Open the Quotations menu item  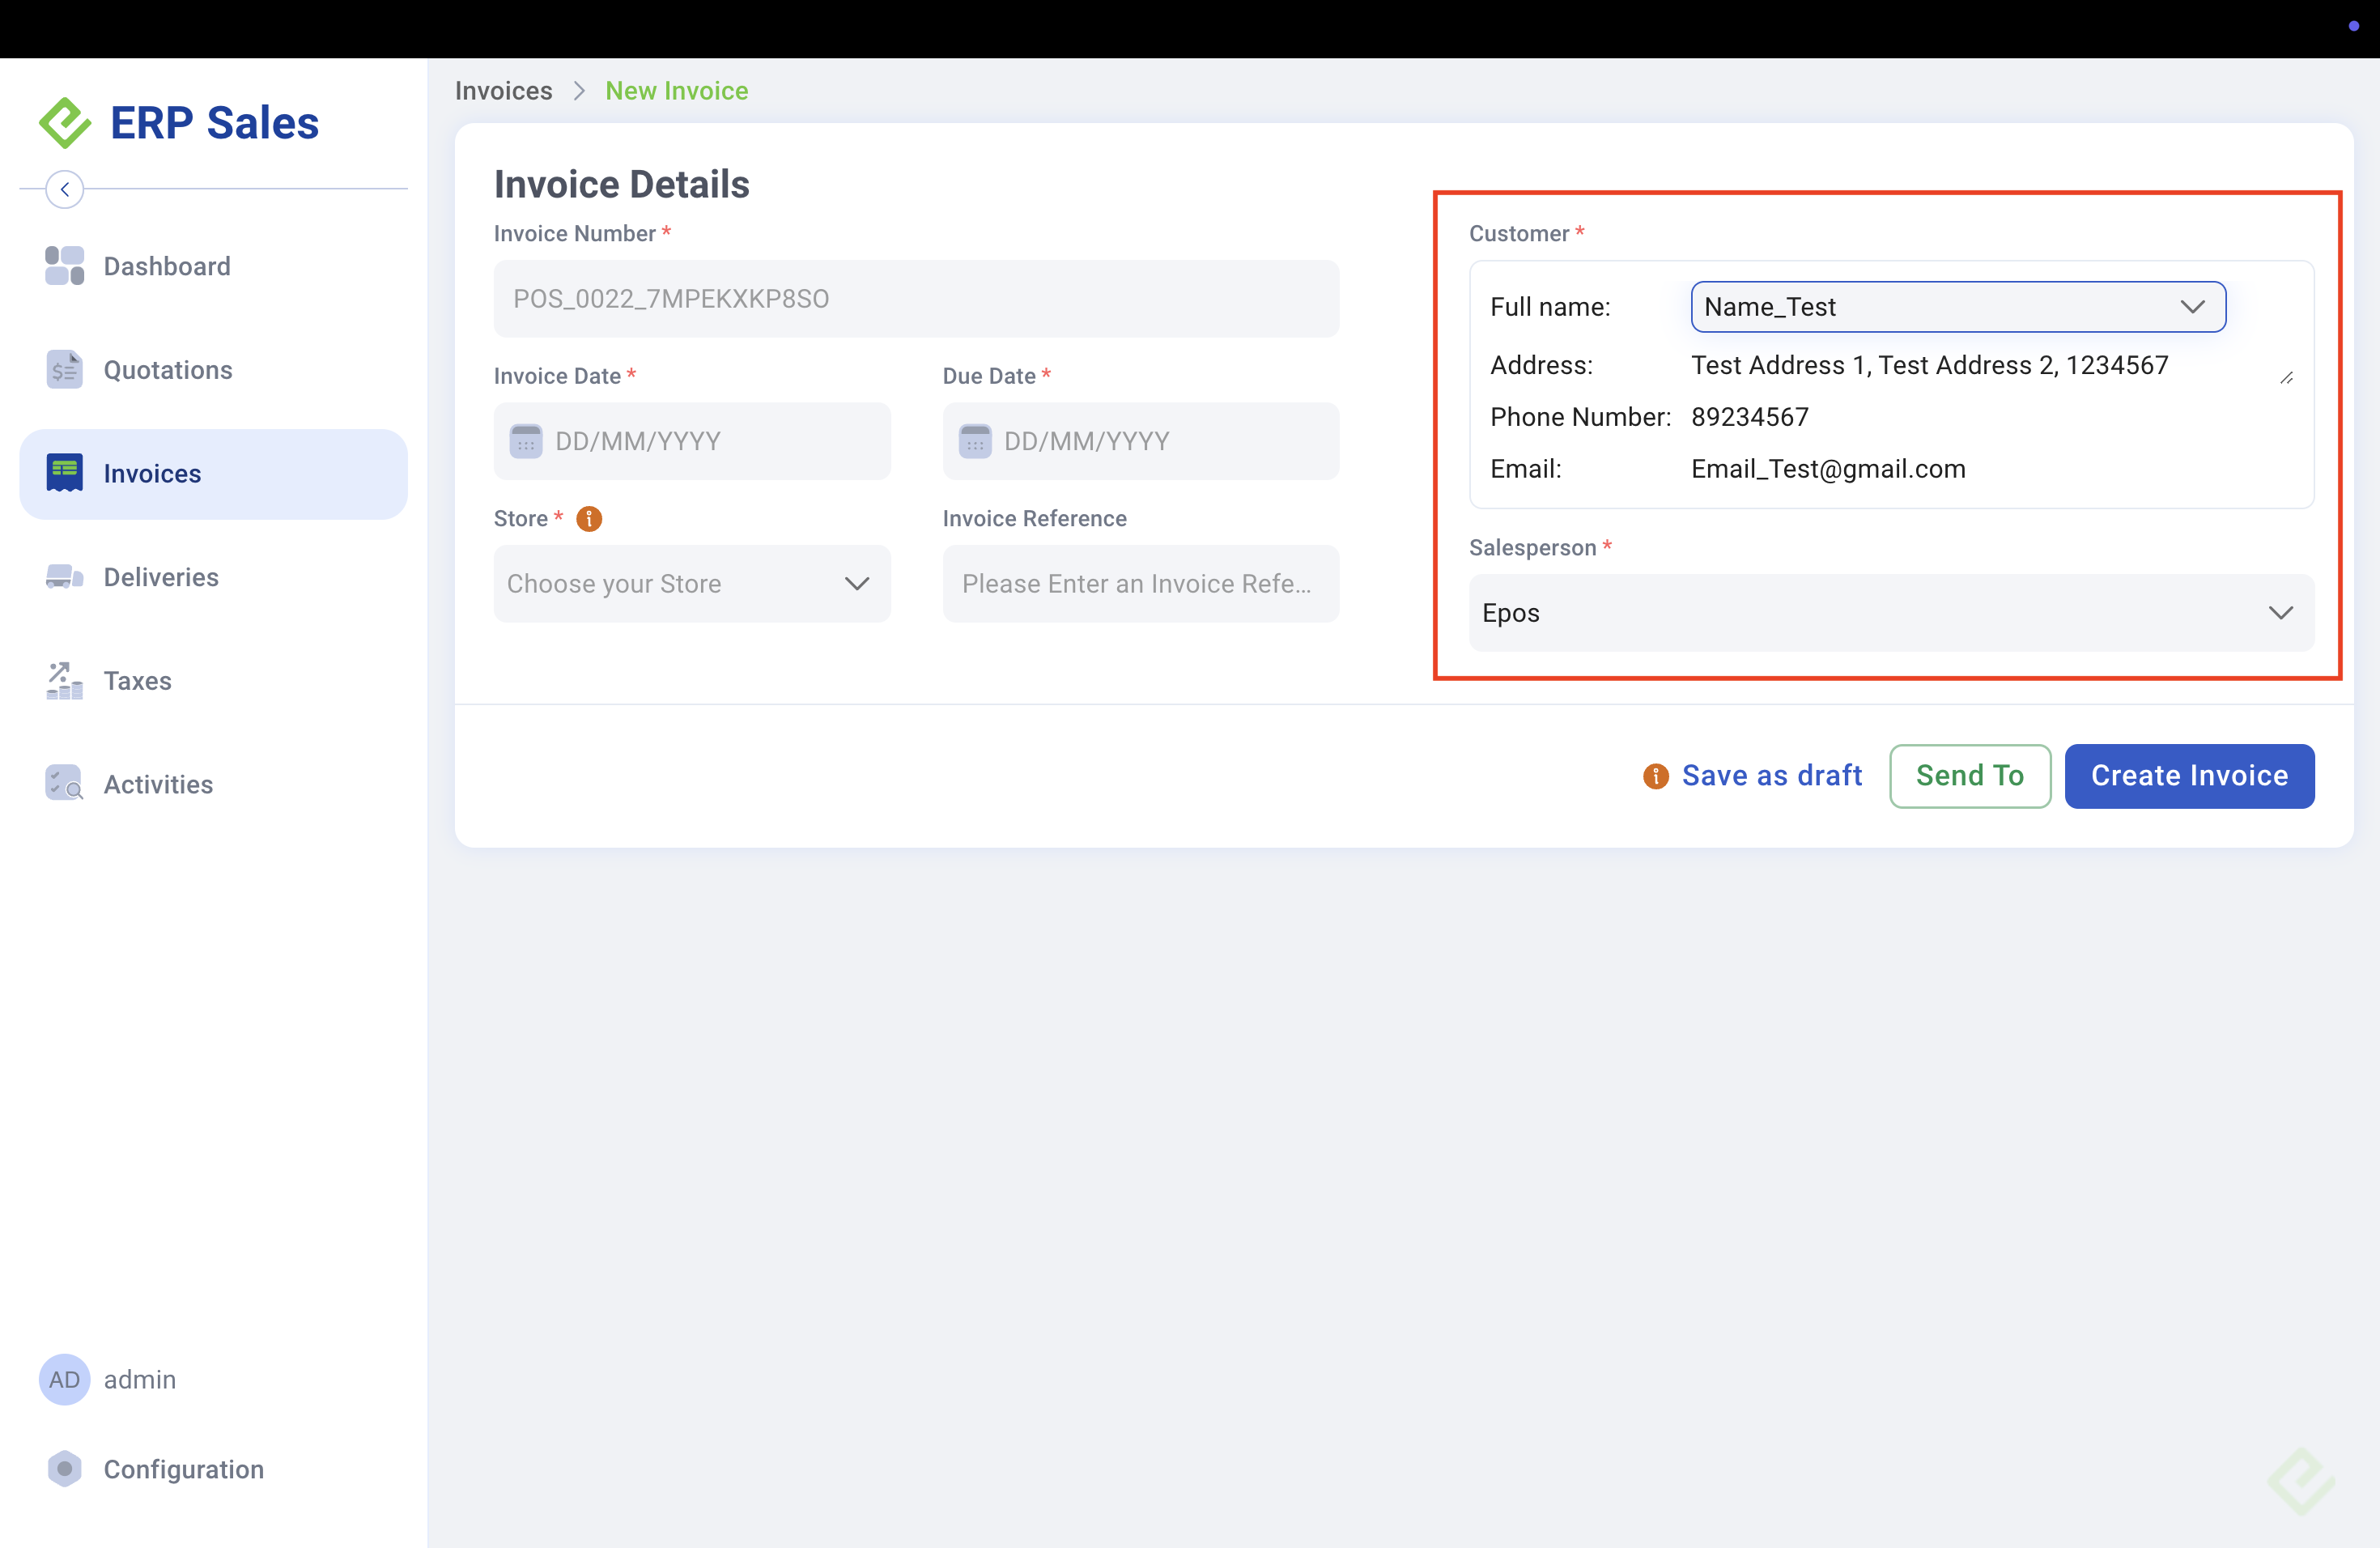pos(213,370)
